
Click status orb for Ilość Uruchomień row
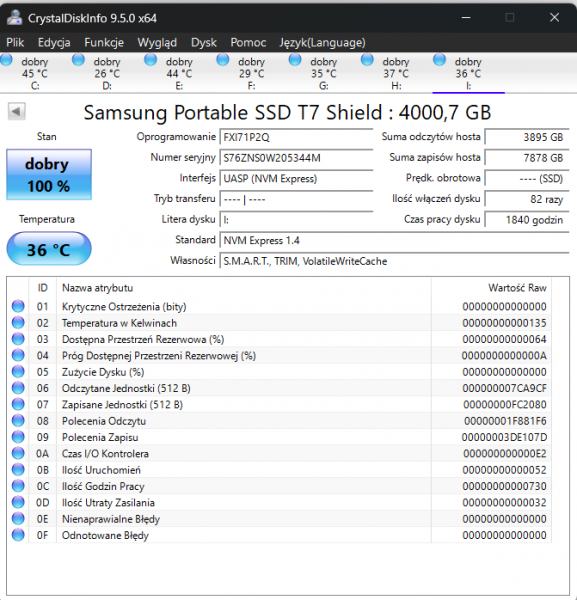pyautogui.click(x=18, y=470)
